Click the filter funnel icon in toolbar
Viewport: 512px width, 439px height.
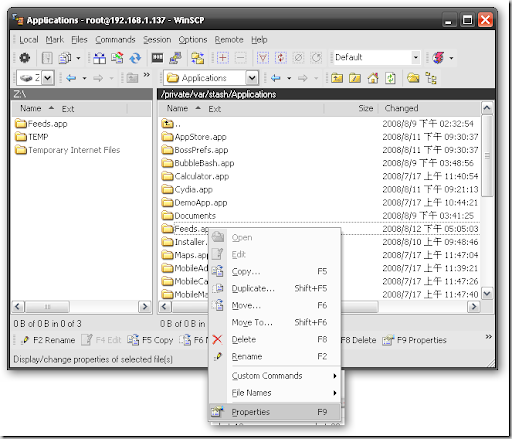(x=263, y=58)
